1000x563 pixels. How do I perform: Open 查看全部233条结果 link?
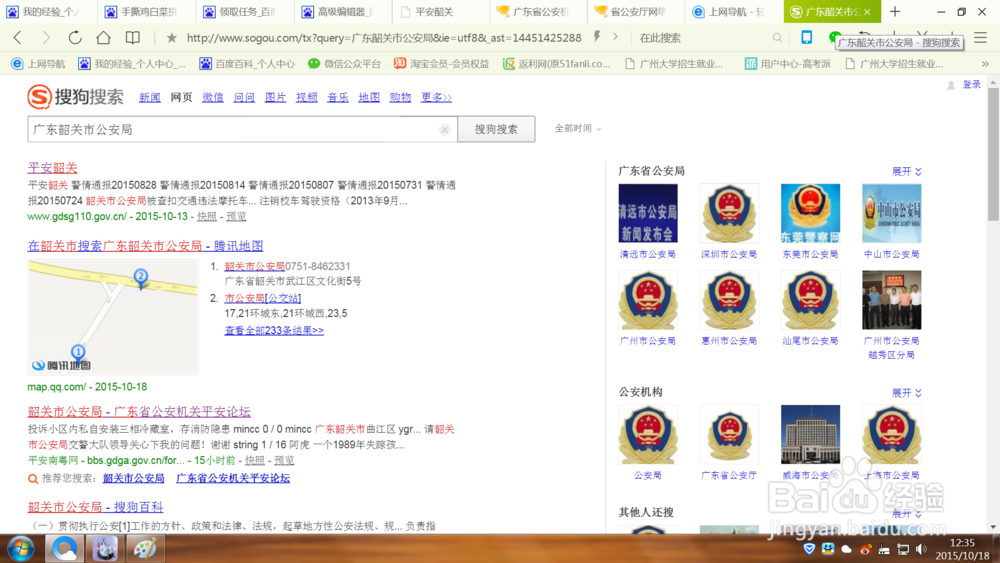coord(274,330)
